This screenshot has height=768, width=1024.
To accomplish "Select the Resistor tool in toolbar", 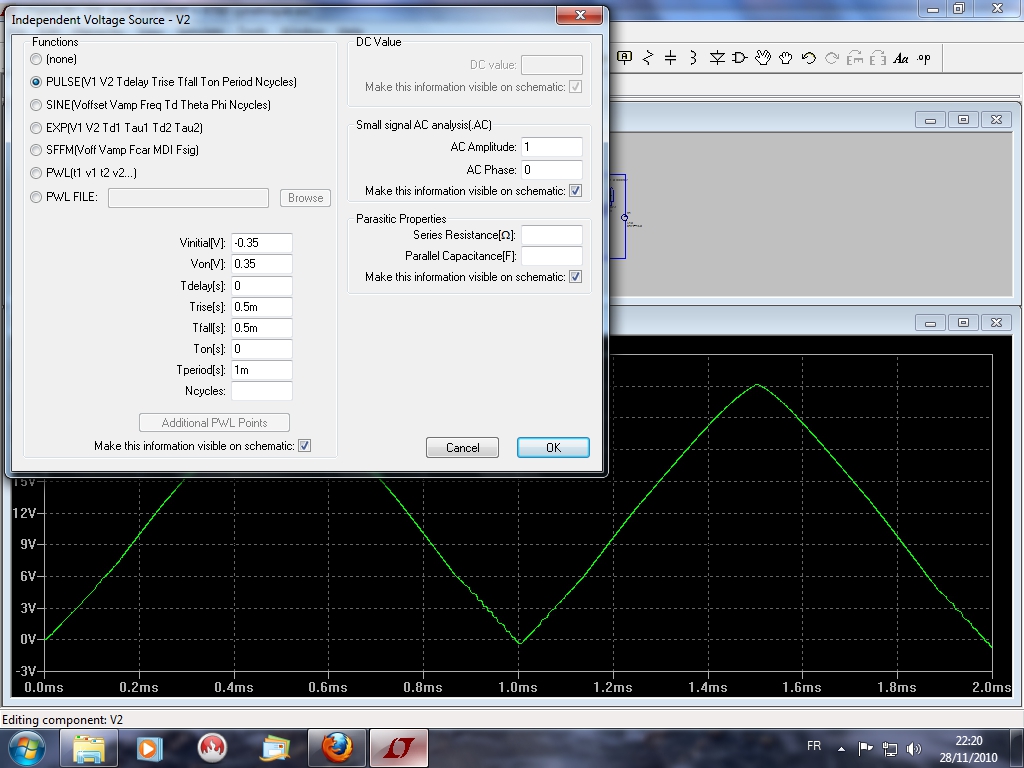I will coord(648,58).
